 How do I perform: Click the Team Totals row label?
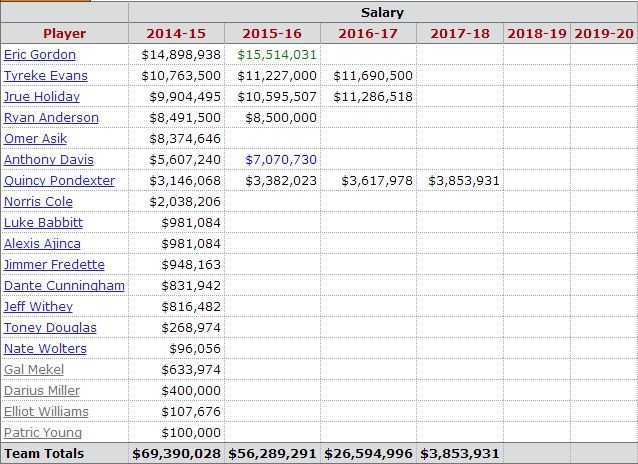click(44, 454)
